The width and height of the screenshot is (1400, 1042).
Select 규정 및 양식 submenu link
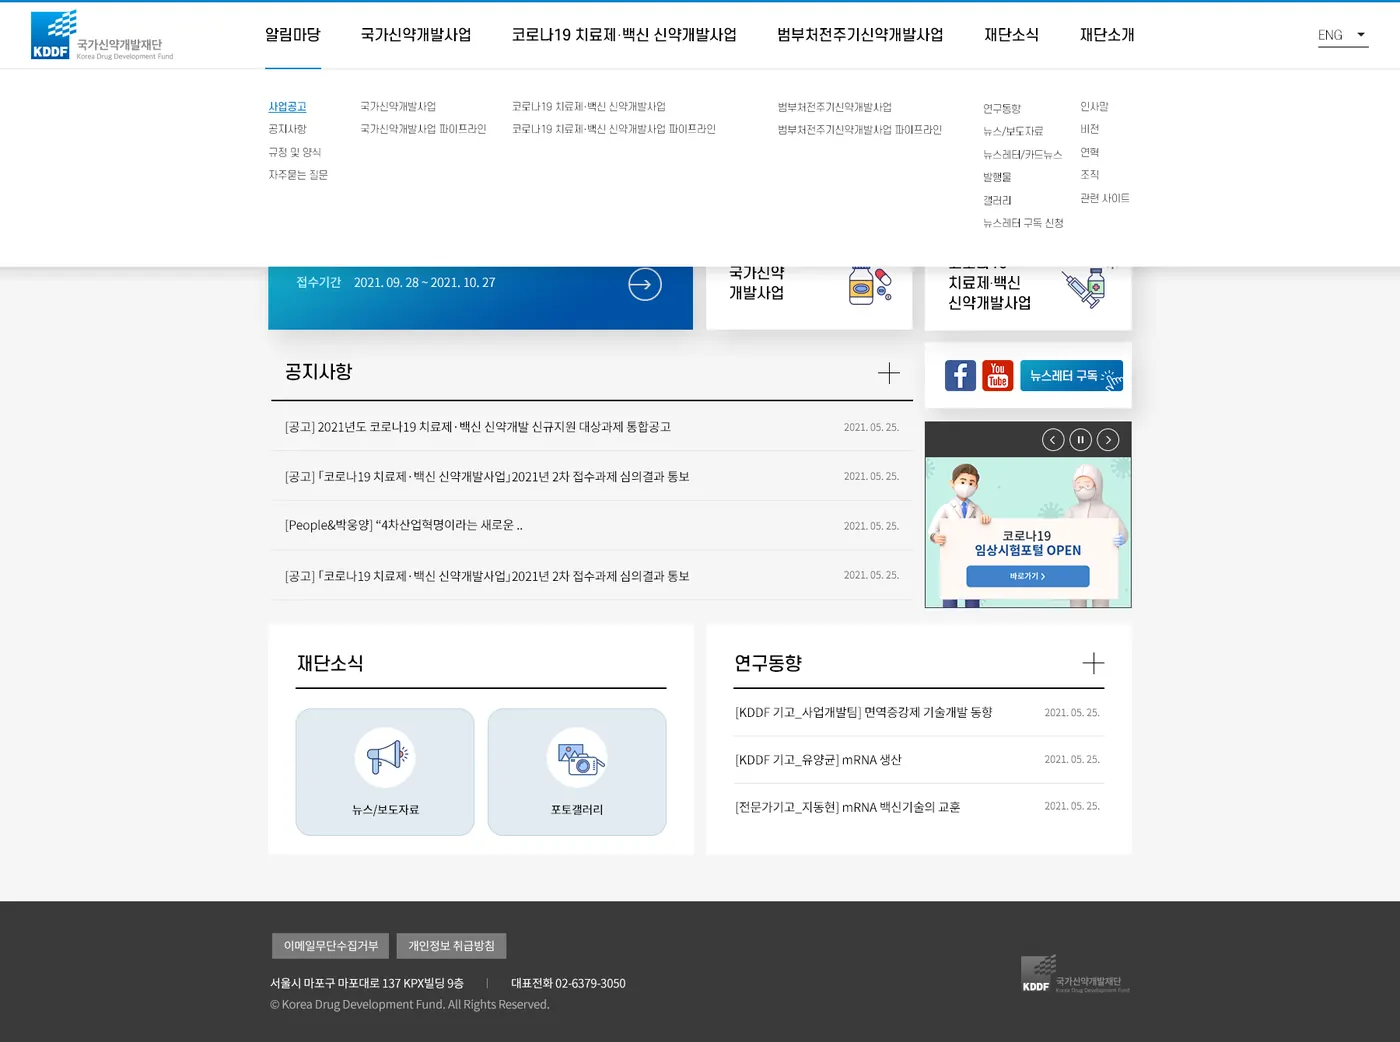pos(294,152)
